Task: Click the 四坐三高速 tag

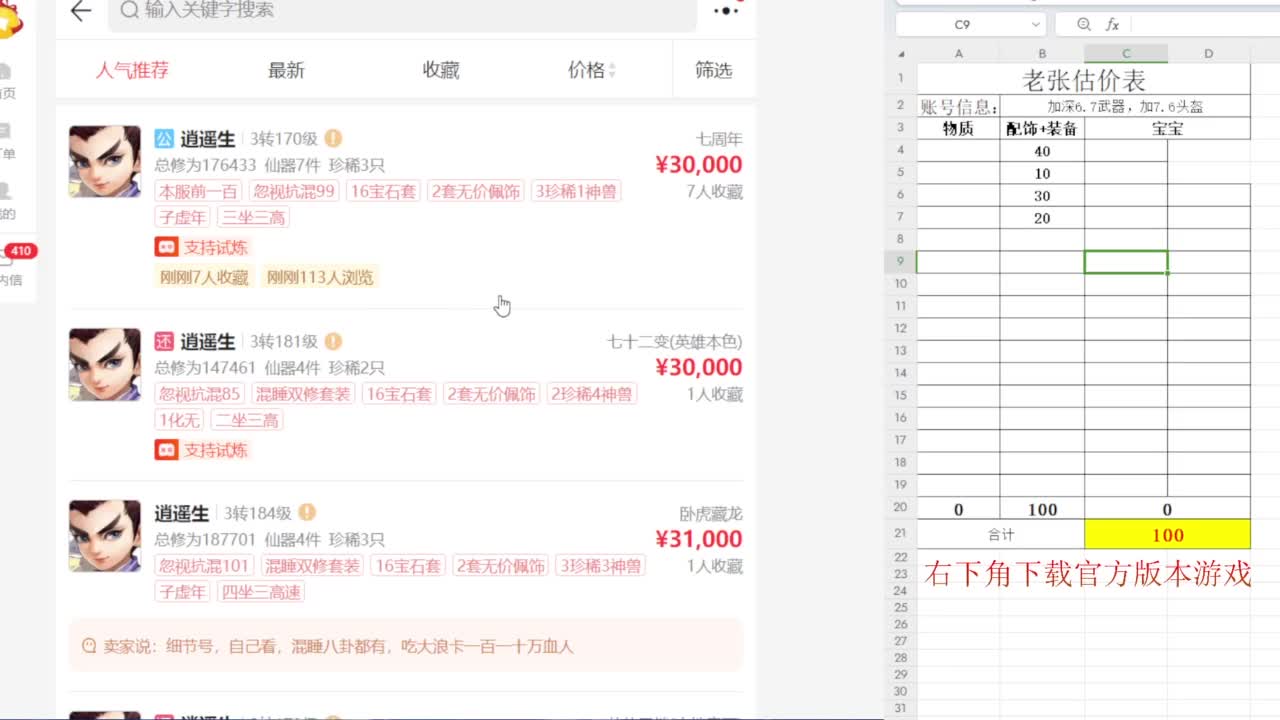Action: point(261,592)
